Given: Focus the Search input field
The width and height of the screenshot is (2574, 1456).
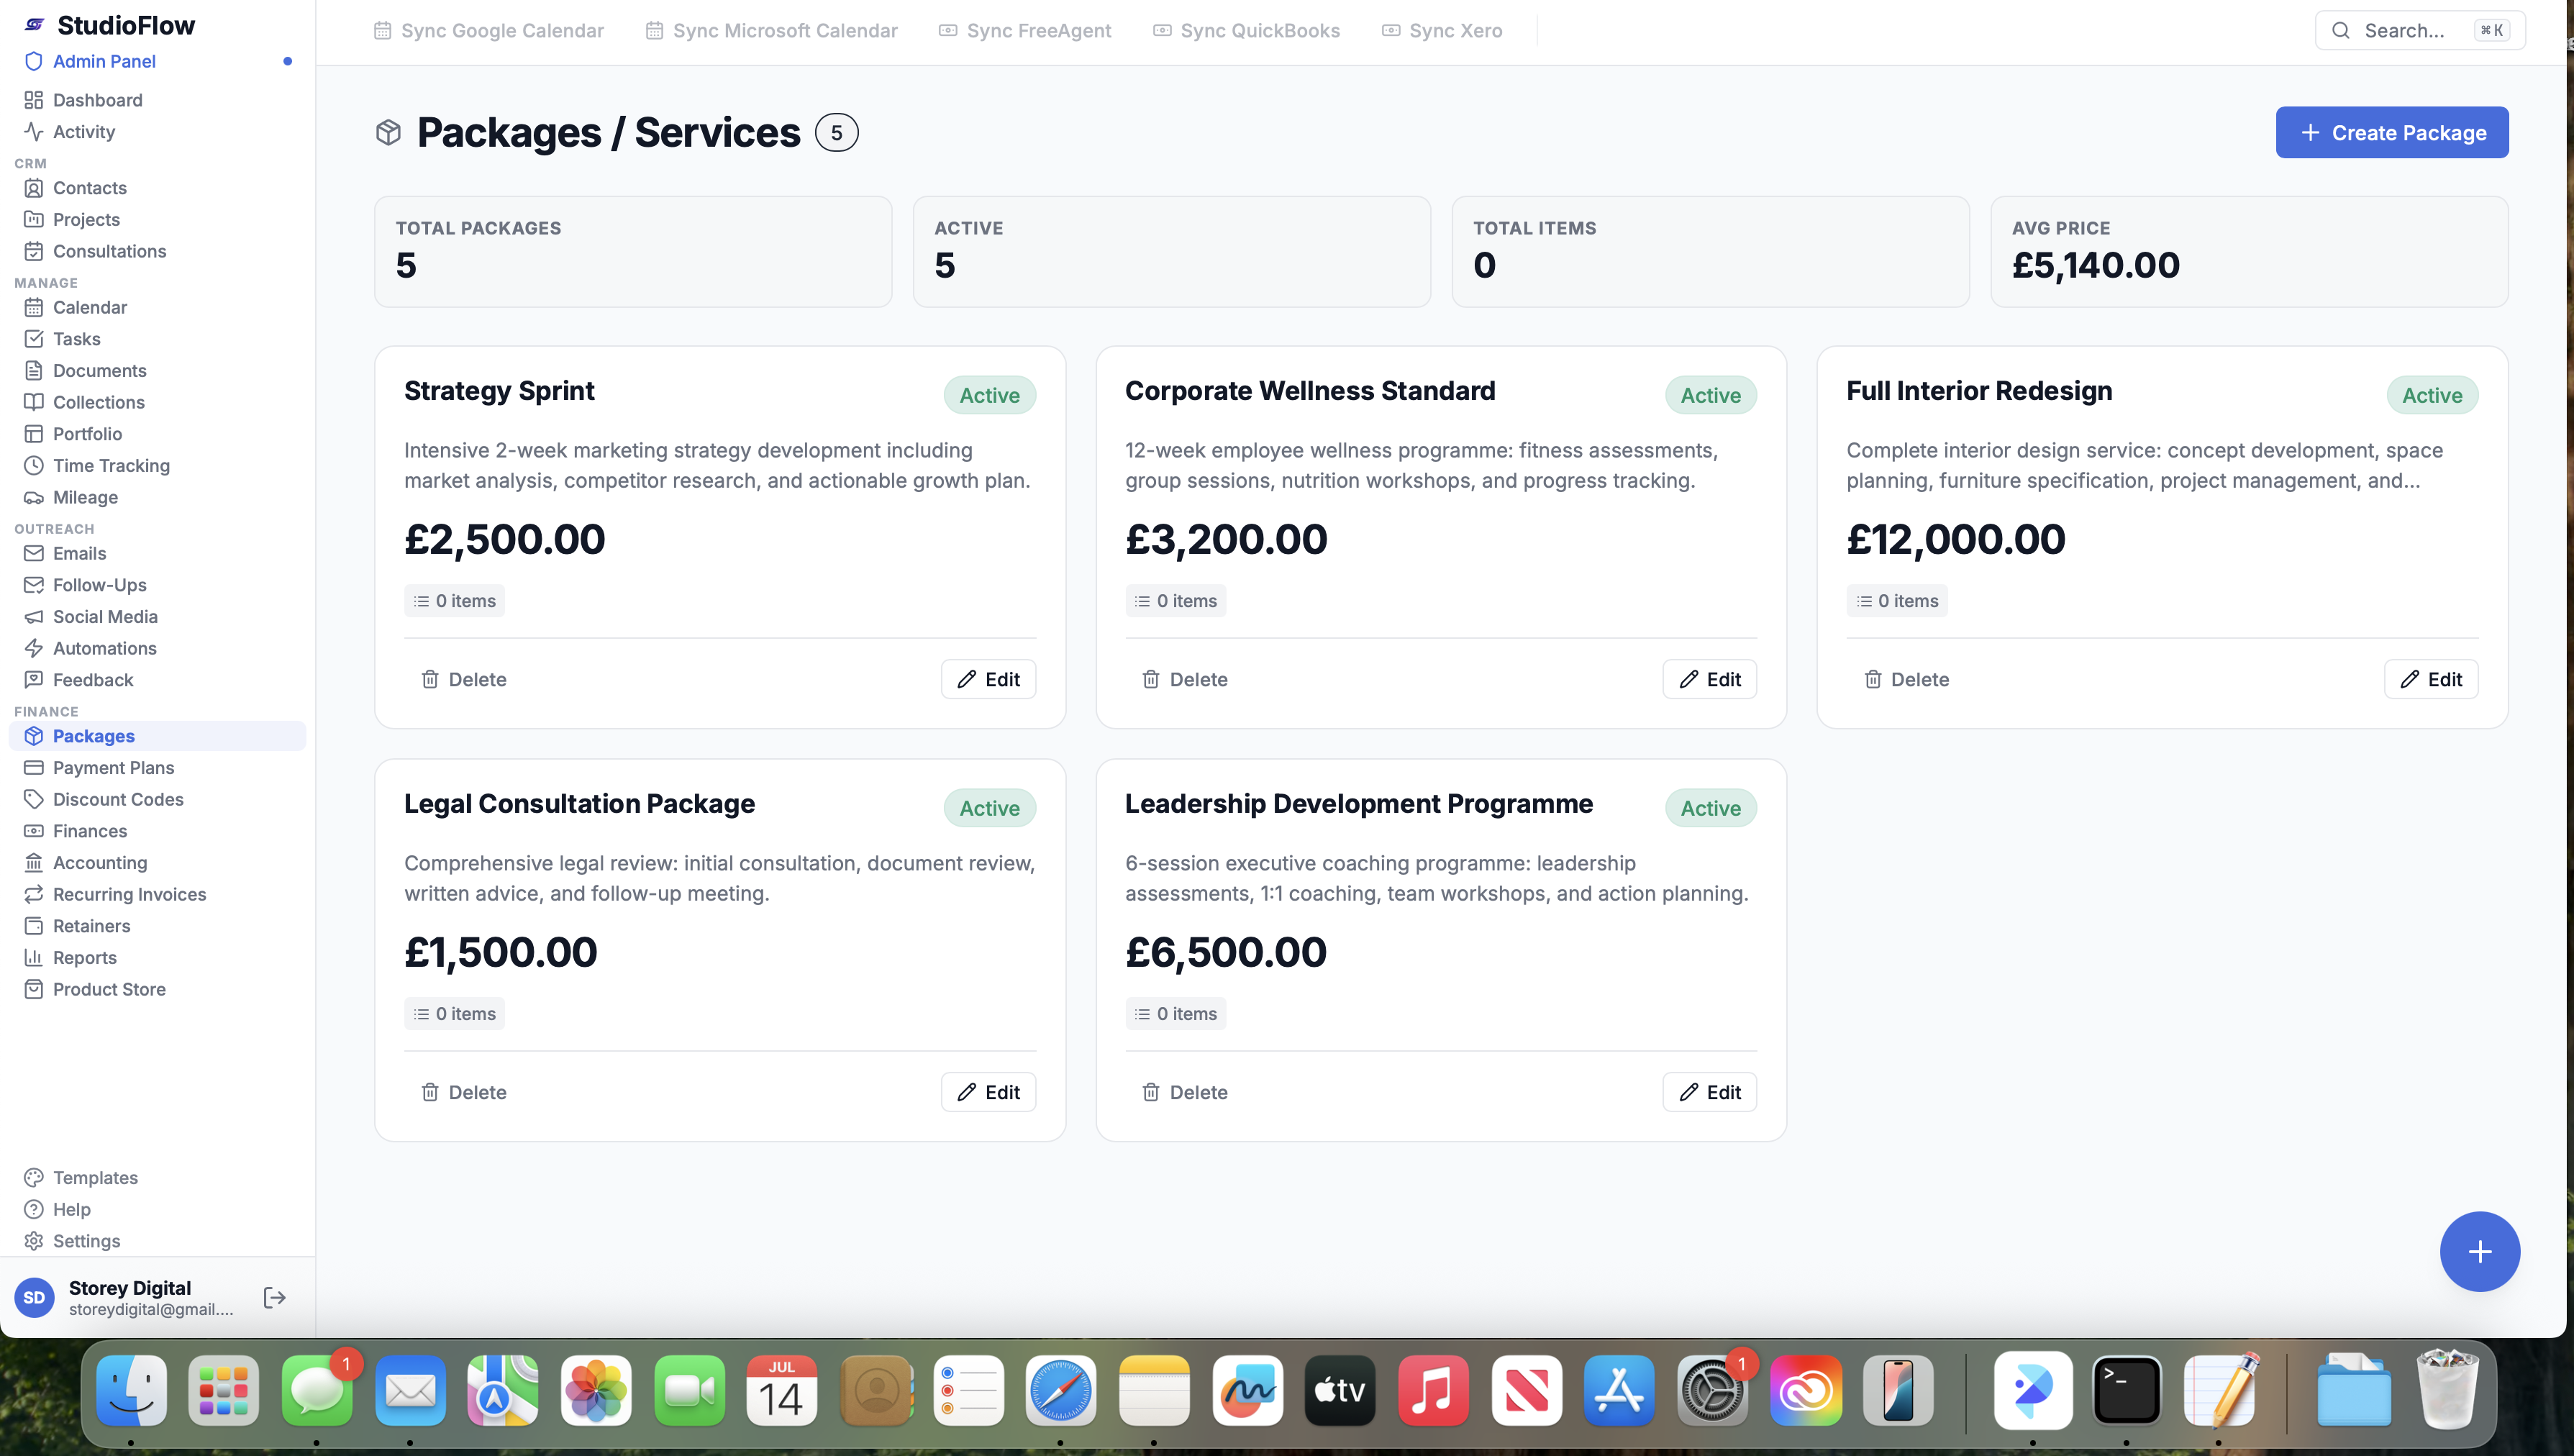Looking at the screenshot, I should point(2419,30).
